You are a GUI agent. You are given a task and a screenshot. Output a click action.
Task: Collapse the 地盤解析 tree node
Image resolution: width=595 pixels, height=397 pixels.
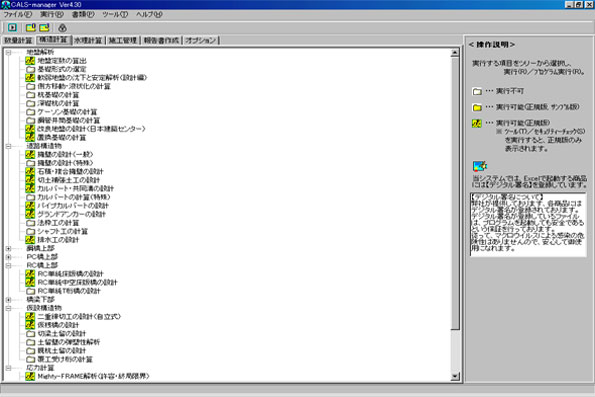[8, 52]
